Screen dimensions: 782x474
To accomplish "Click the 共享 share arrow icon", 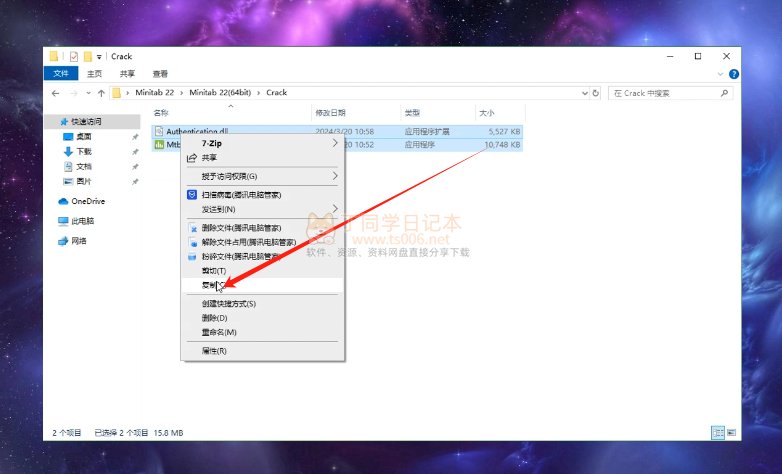I will pos(192,158).
